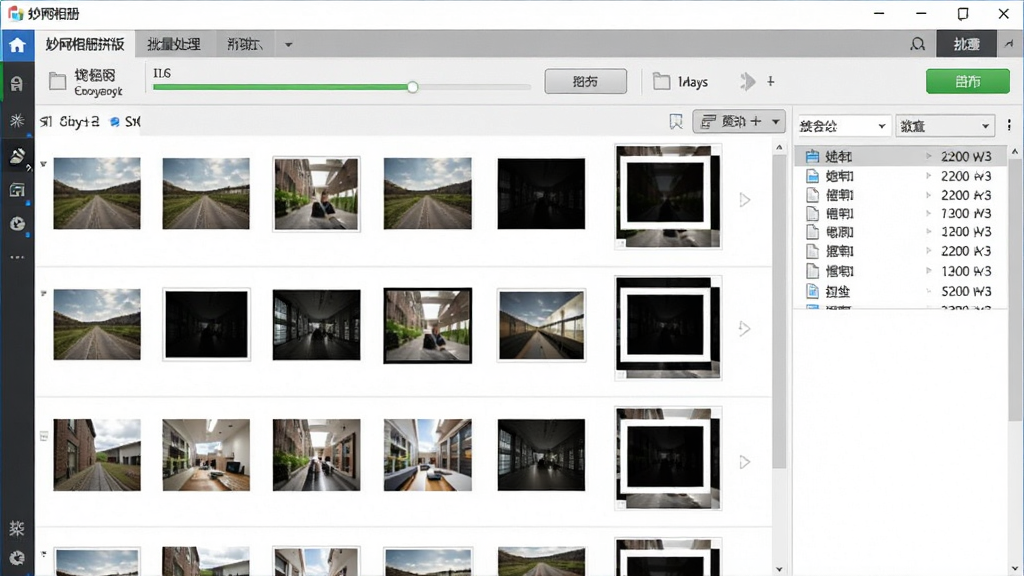The image size is (1024, 576).
Task: Open the round gear icon at the sidebar bottom
Action: pyautogui.click(x=17, y=558)
